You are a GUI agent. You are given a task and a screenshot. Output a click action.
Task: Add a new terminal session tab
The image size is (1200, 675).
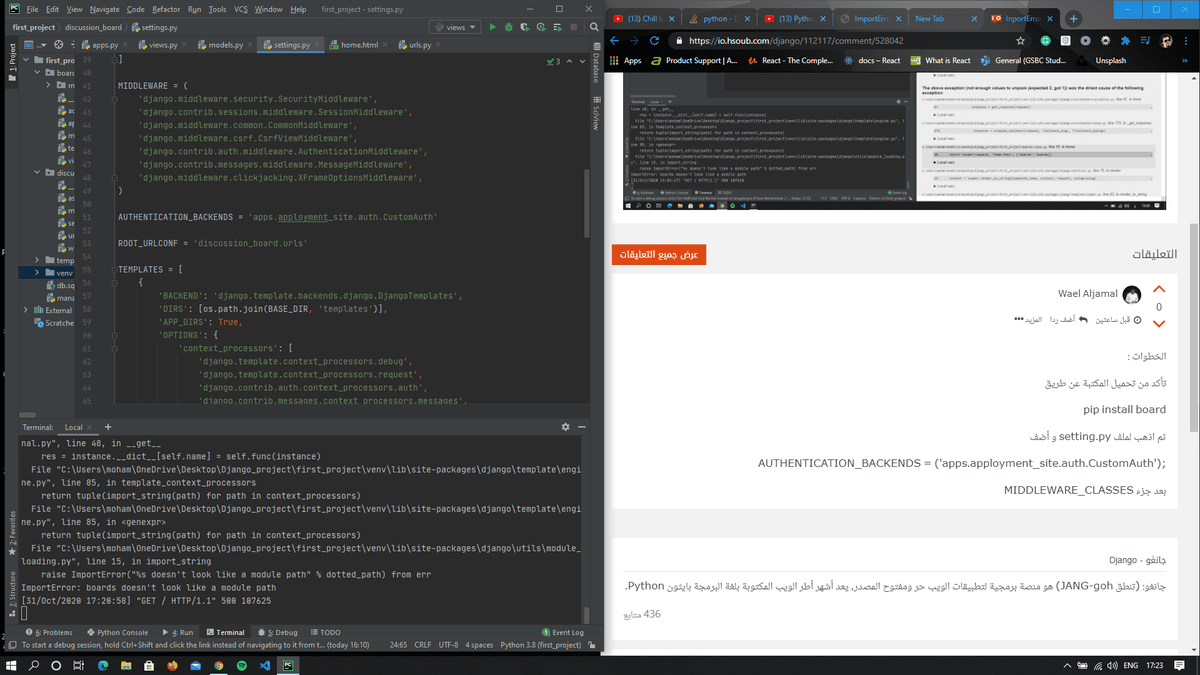pos(93,427)
